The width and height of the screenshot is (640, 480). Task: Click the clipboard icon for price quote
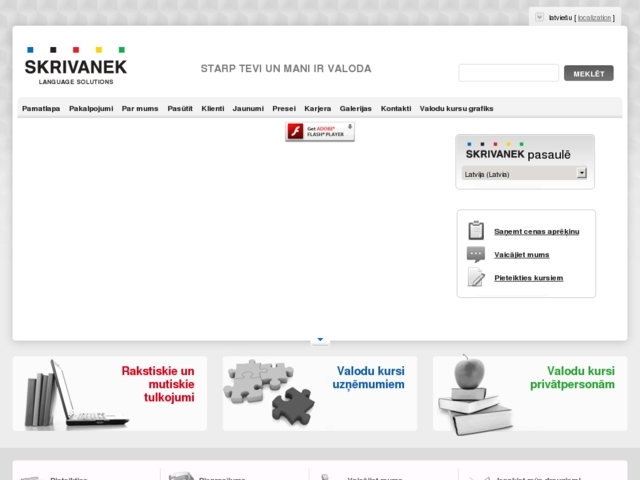476,231
